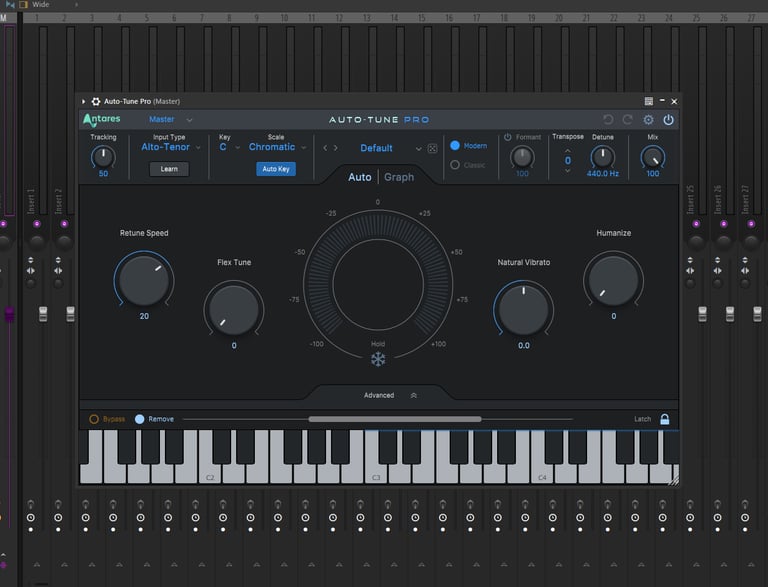This screenshot has height=587, width=768.
Task: Close the Auto-Tune Pro window
Action: pyautogui.click(x=674, y=101)
